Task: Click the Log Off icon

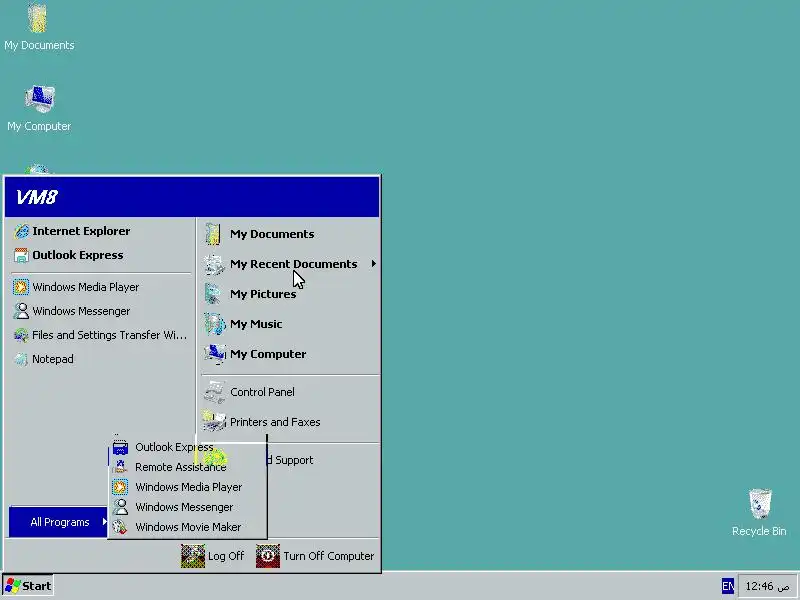Action: point(193,556)
